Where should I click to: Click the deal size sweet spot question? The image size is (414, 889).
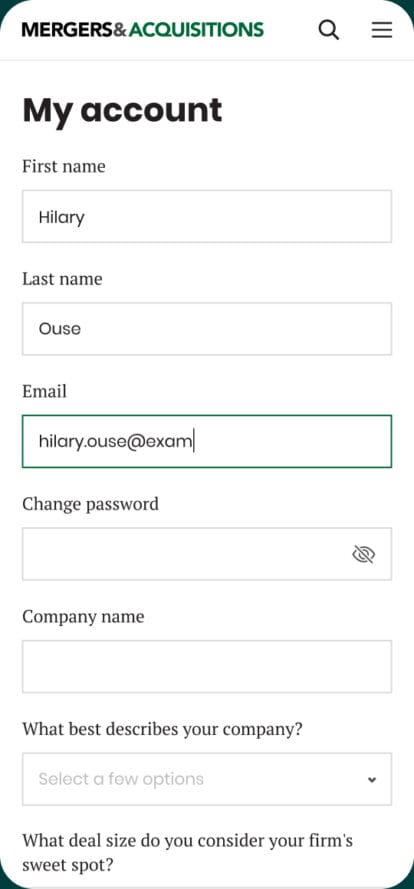coord(188,852)
